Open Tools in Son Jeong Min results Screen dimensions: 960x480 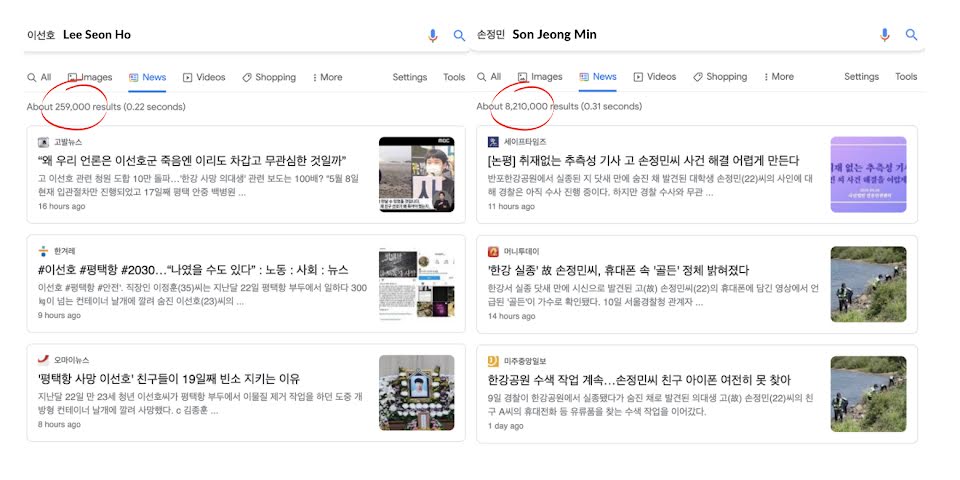[x=906, y=77]
